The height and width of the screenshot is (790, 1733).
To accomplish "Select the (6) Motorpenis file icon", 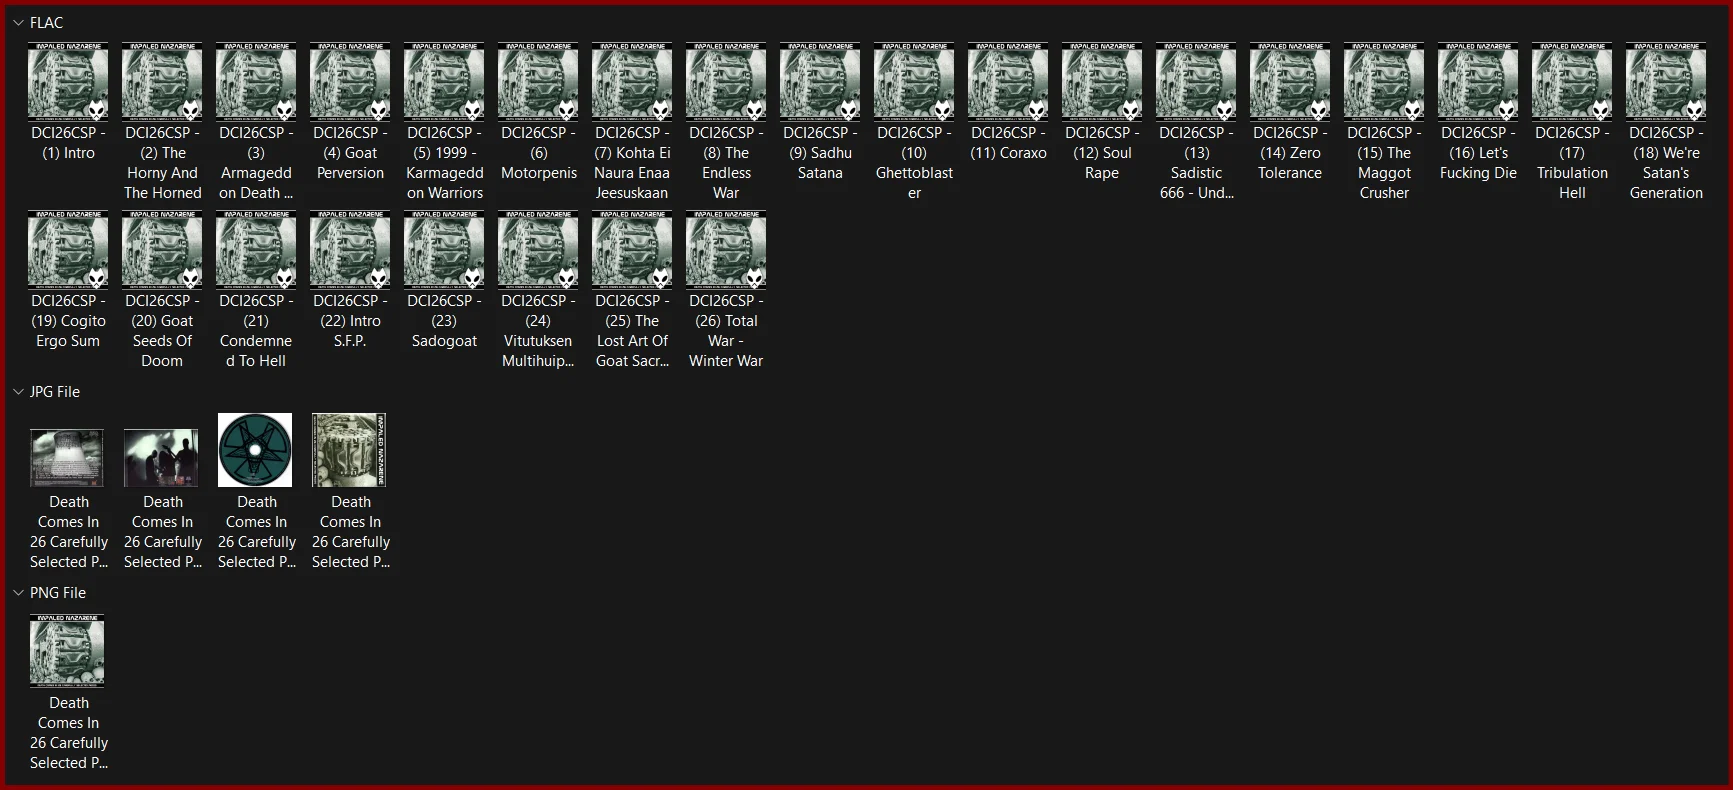I will point(538,81).
